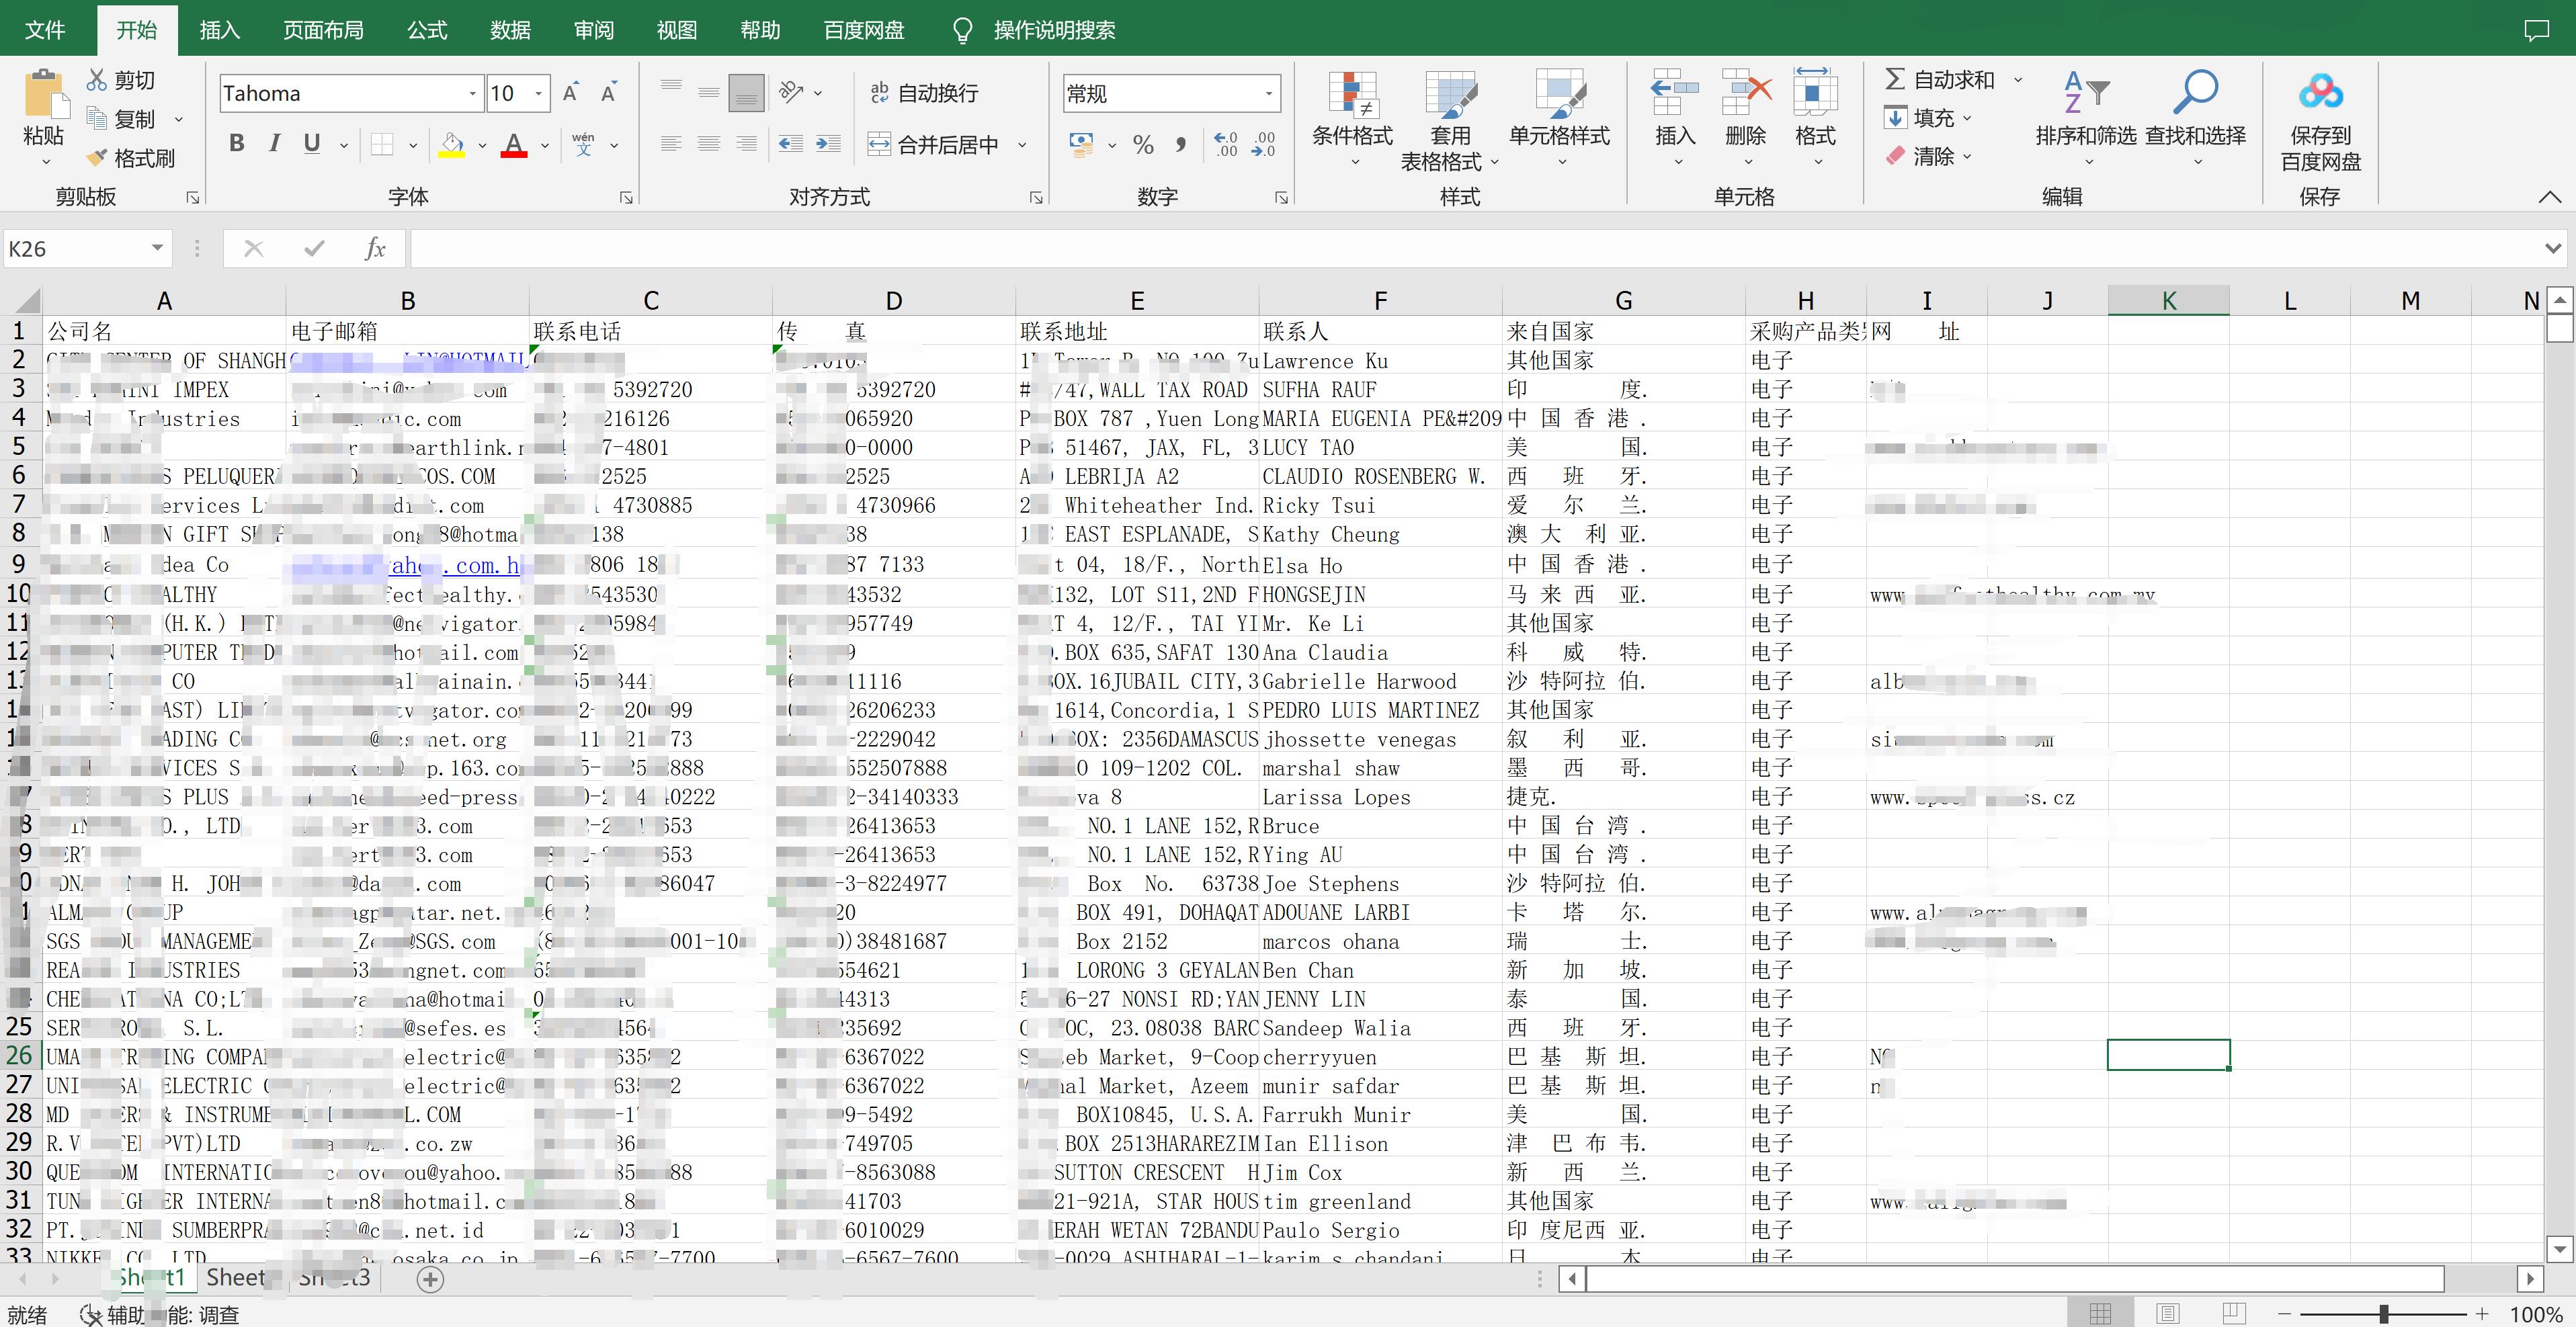Viewport: 2576px width, 1327px height.
Task: Click the Copy (复制) icon
Action: coord(97,118)
